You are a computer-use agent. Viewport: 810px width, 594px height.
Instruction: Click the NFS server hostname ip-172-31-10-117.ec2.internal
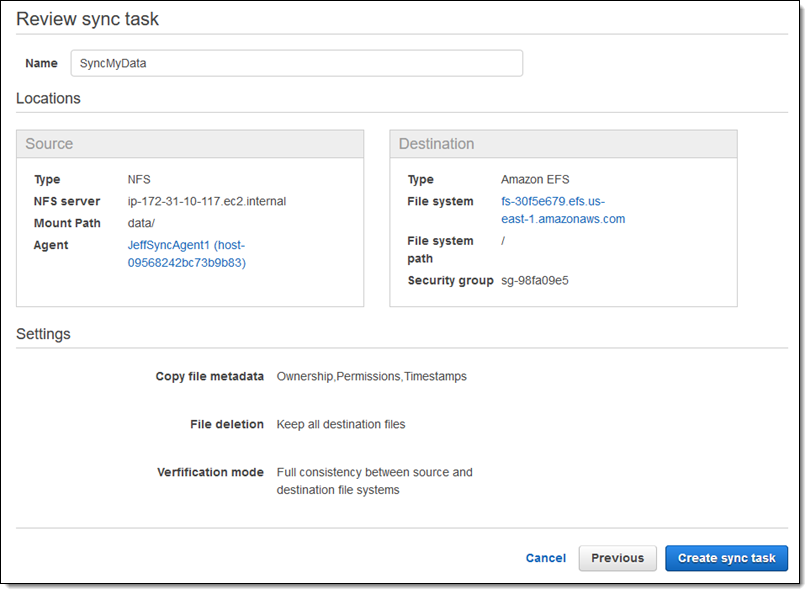tap(207, 201)
